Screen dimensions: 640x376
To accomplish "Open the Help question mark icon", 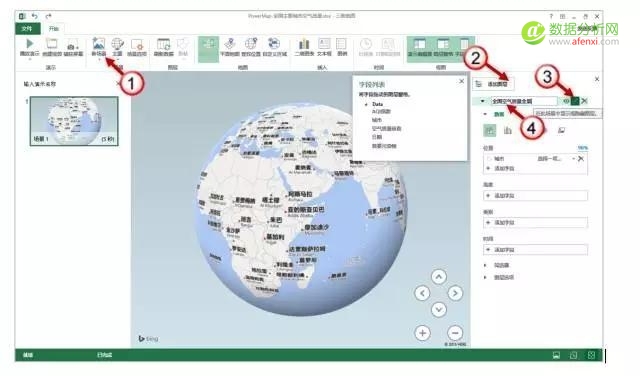I will click(551, 16).
